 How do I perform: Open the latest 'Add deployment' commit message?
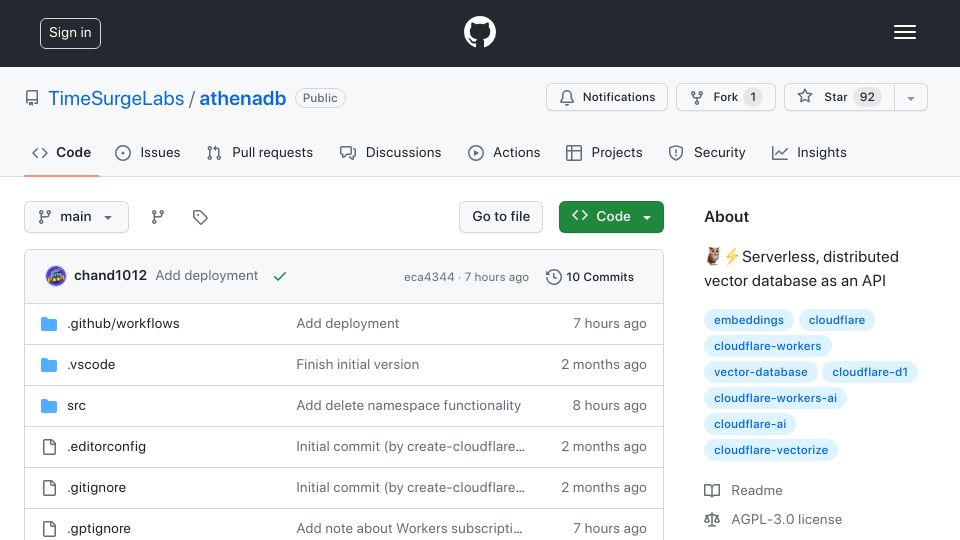point(207,276)
